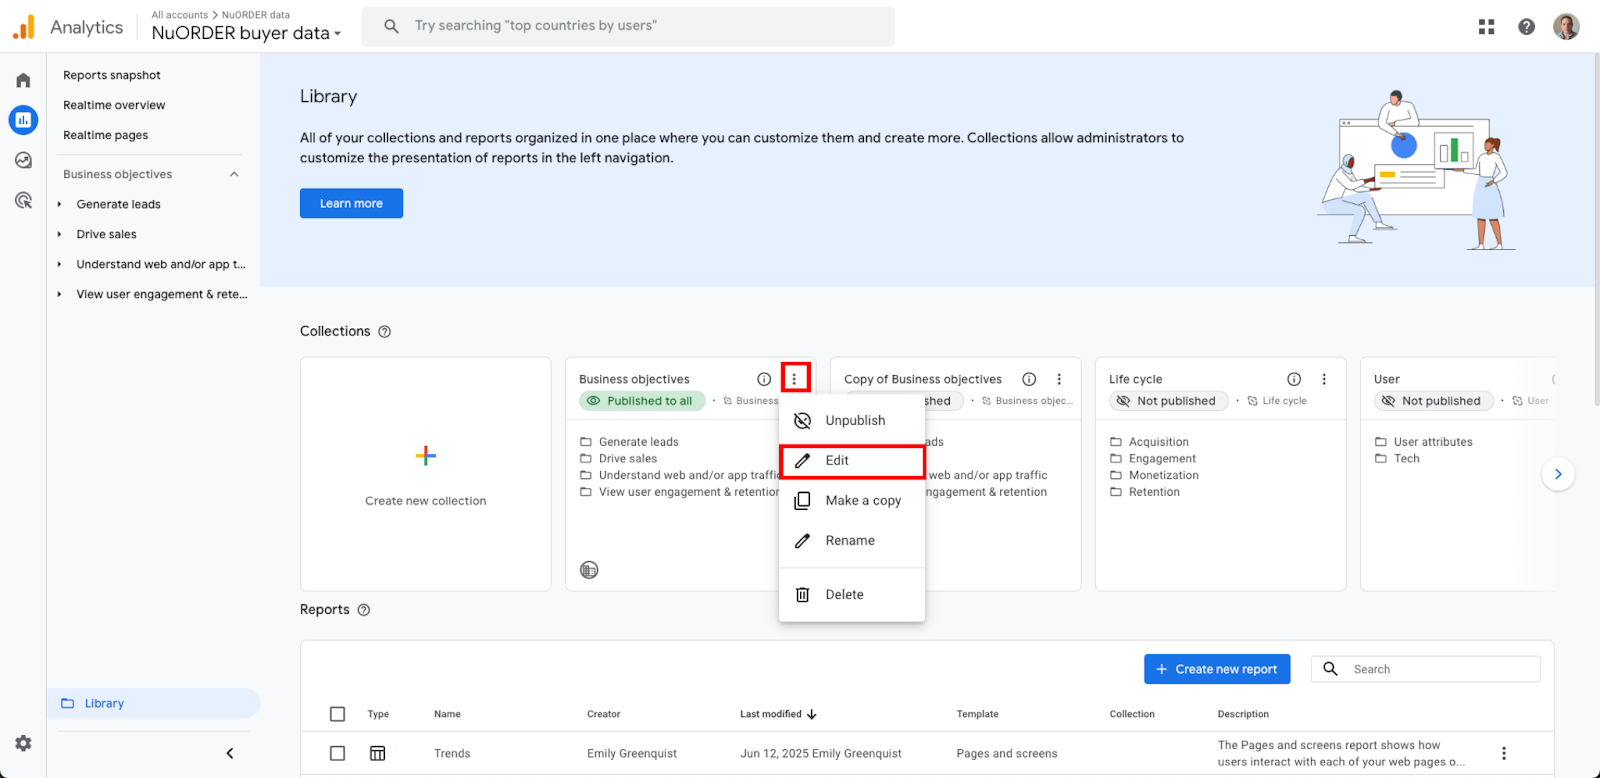Expand Drive sales in navigation
The width and height of the screenshot is (1600, 778).
(x=59, y=234)
